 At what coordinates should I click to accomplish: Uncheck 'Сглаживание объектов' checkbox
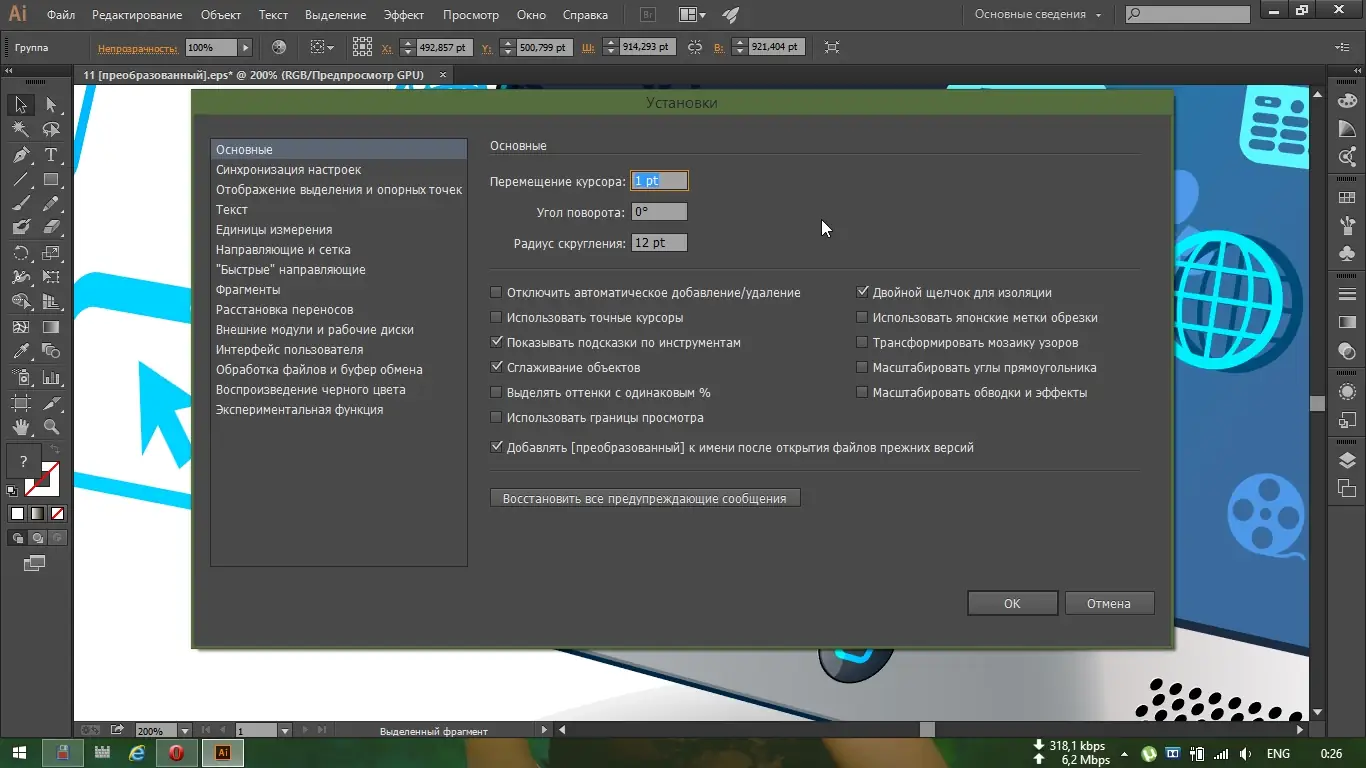[496, 368]
